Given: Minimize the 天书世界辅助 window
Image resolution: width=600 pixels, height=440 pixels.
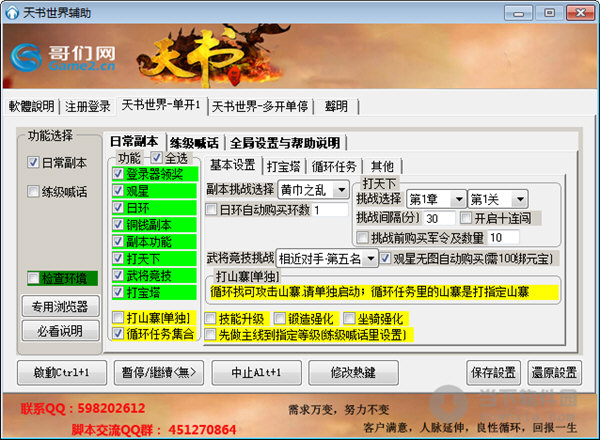Looking at the screenshot, I should click(x=518, y=13).
